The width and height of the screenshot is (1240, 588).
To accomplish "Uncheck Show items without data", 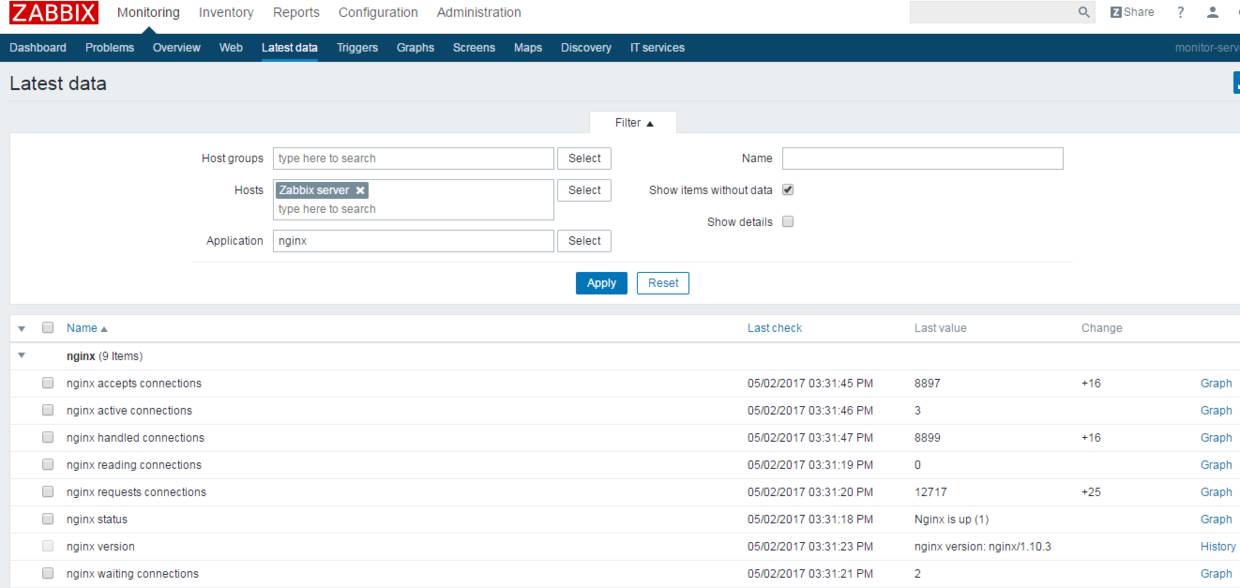I will tap(788, 190).
